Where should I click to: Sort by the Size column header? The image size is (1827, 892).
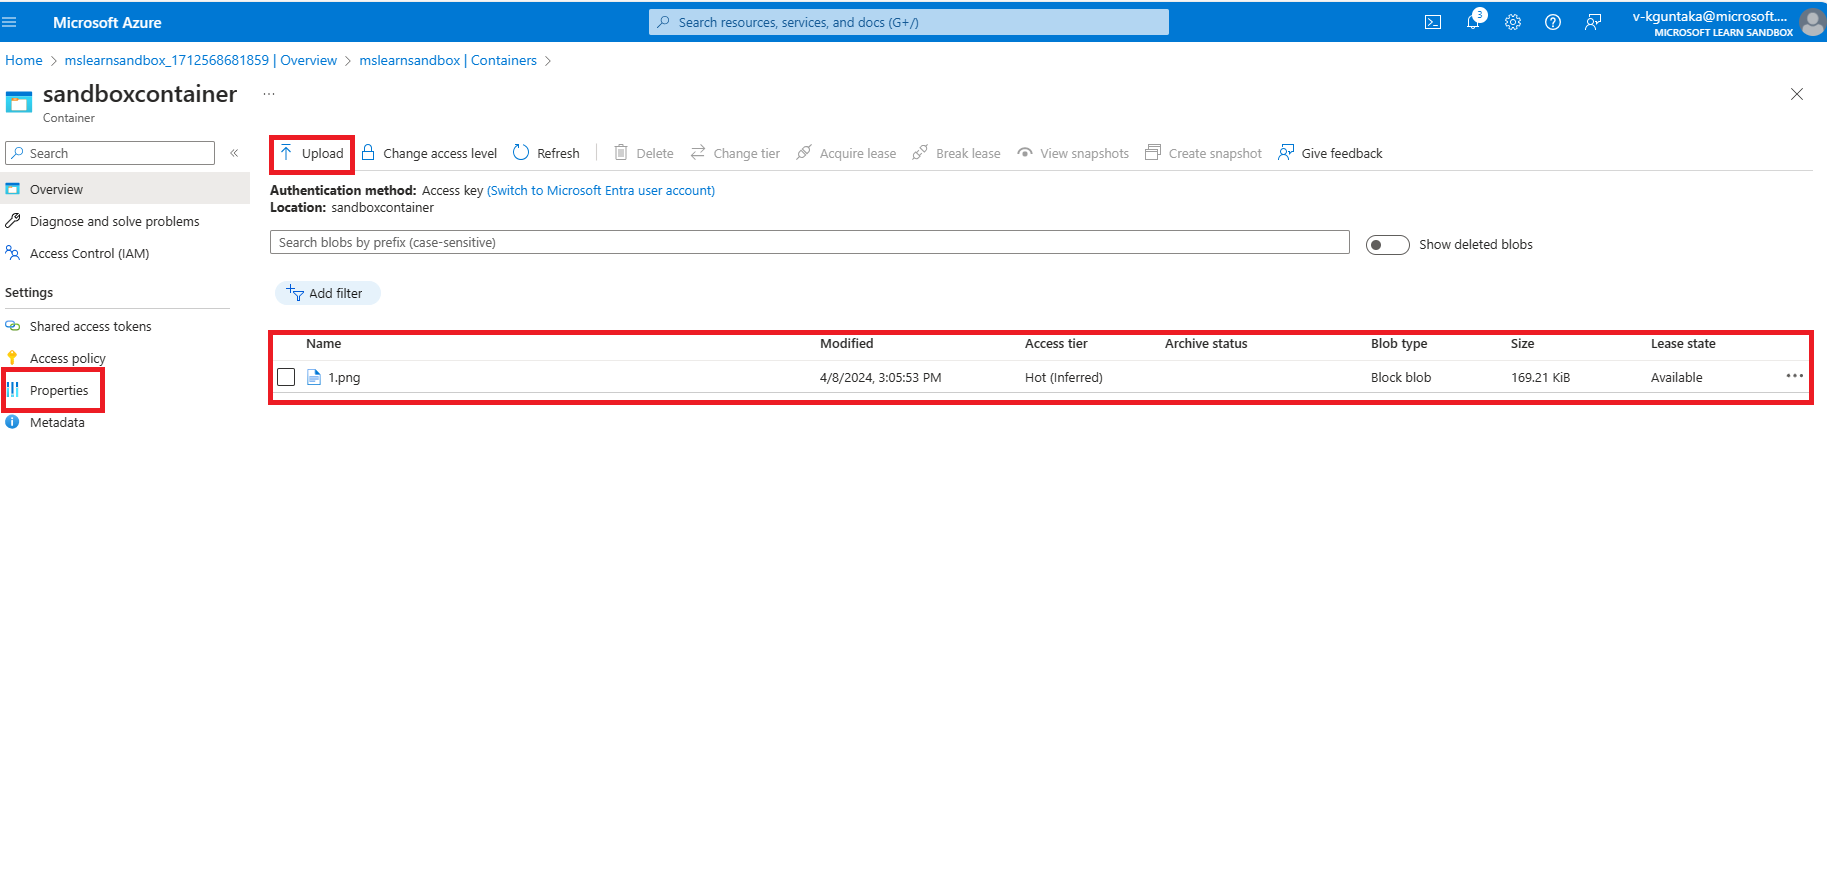click(1522, 343)
